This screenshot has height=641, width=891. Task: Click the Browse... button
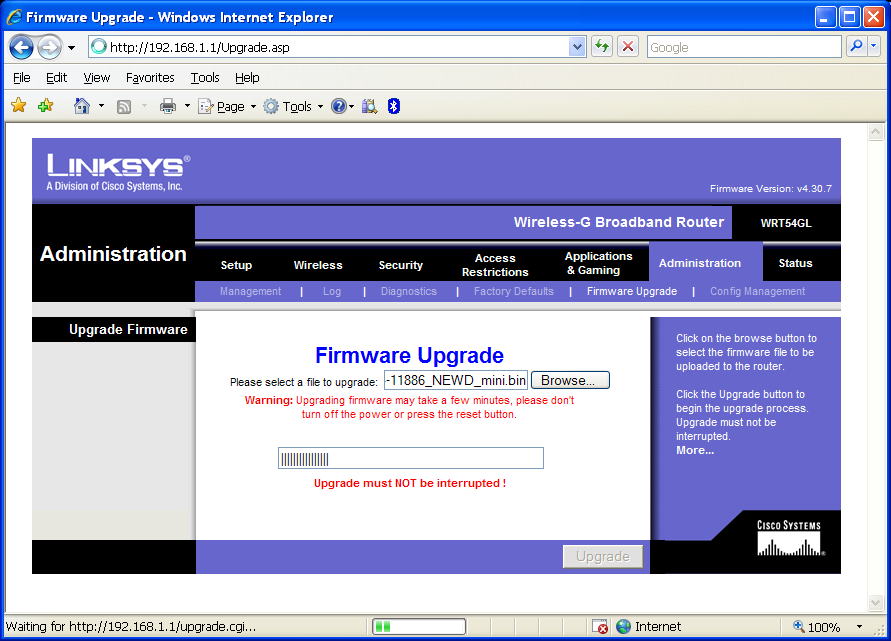coord(570,380)
